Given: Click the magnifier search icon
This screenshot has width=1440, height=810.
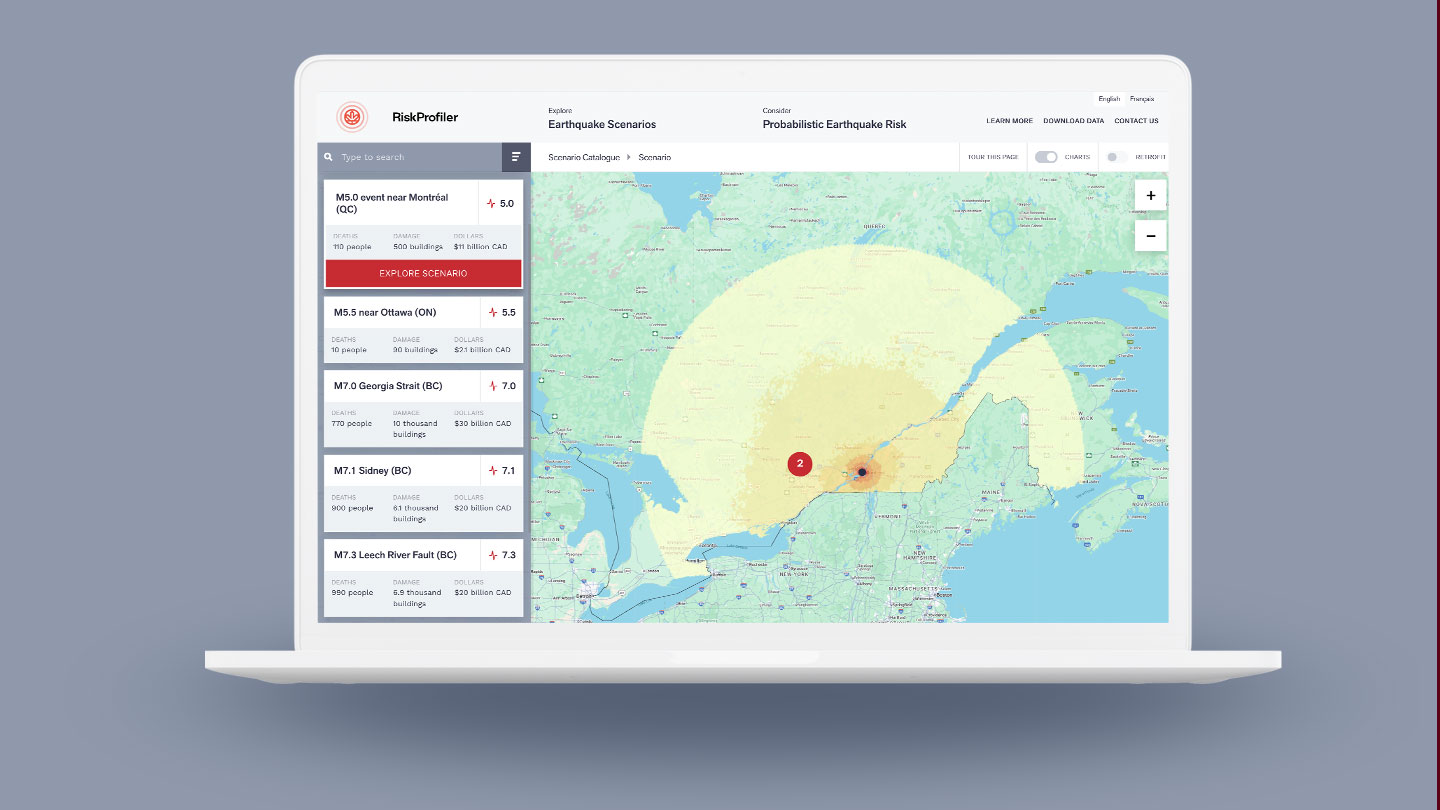Looking at the screenshot, I should (x=329, y=157).
